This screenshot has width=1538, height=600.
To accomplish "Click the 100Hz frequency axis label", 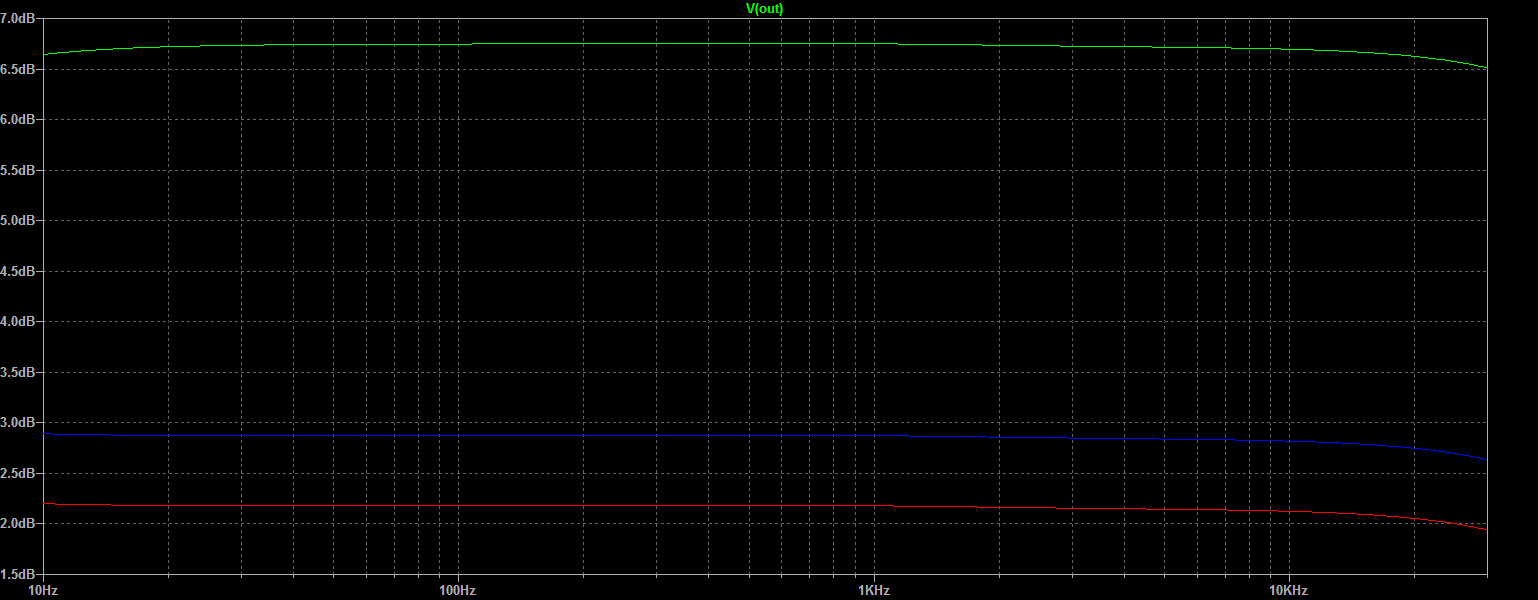I will coord(458,590).
